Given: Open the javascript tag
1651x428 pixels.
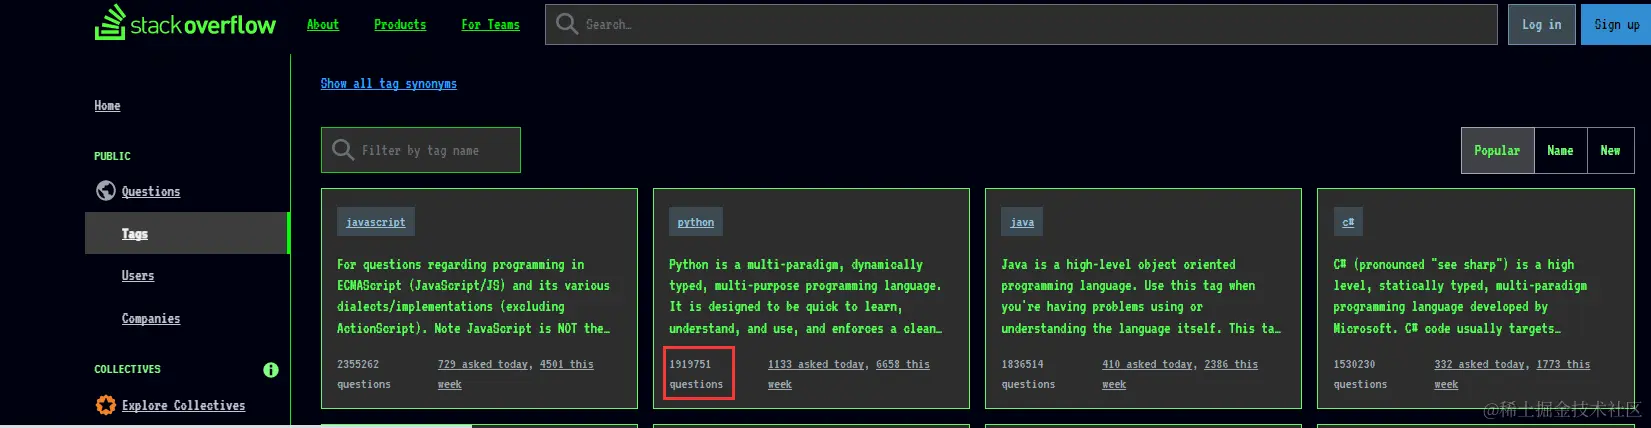Looking at the screenshot, I should coord(376,222).
